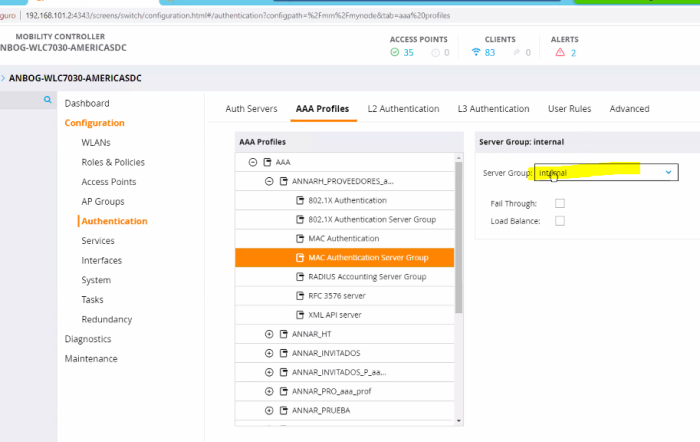Screen dimensions: 700x442
Task: Open the L3 Authentication tab
Action: [x=493, y=109]
